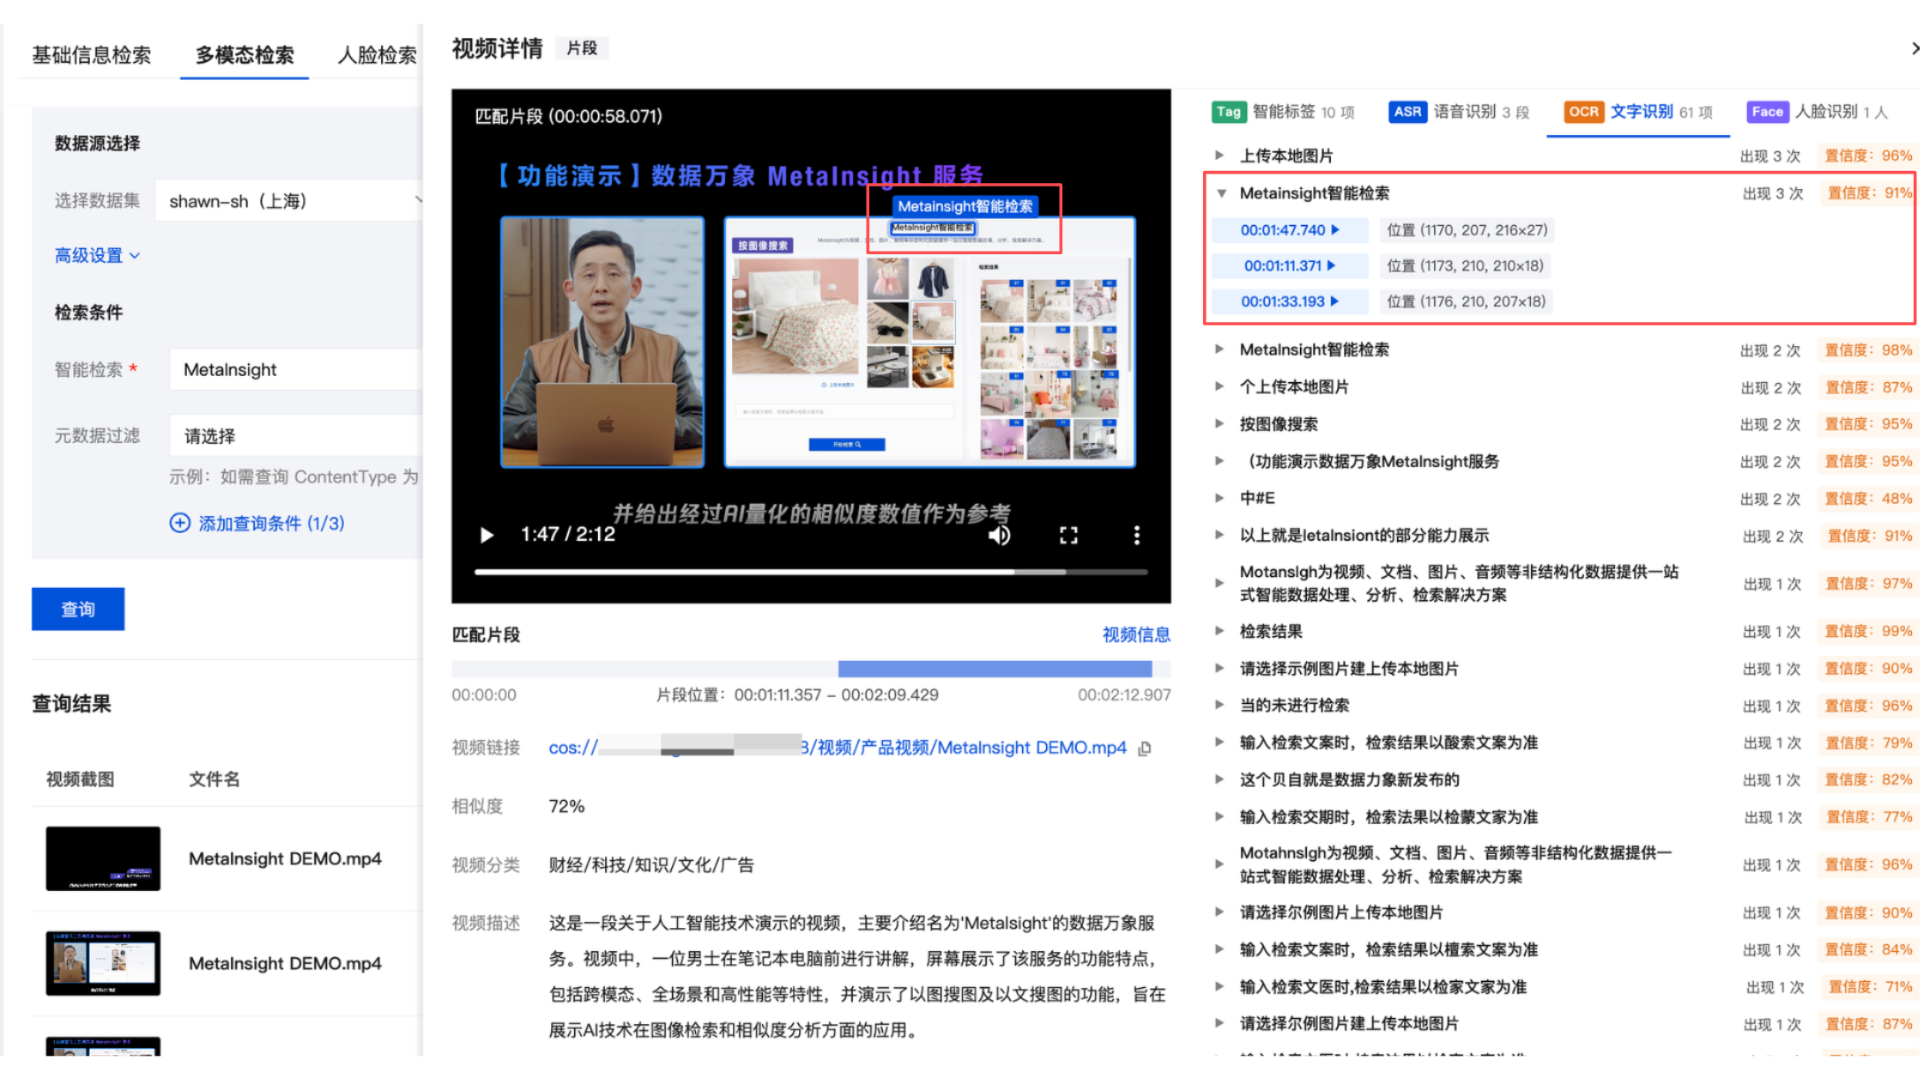The width and height of the screenshot is (1920, 1080).
Task: Click the 位置 (1176, 210, 207×18) value
Action: pos(1466,301)
